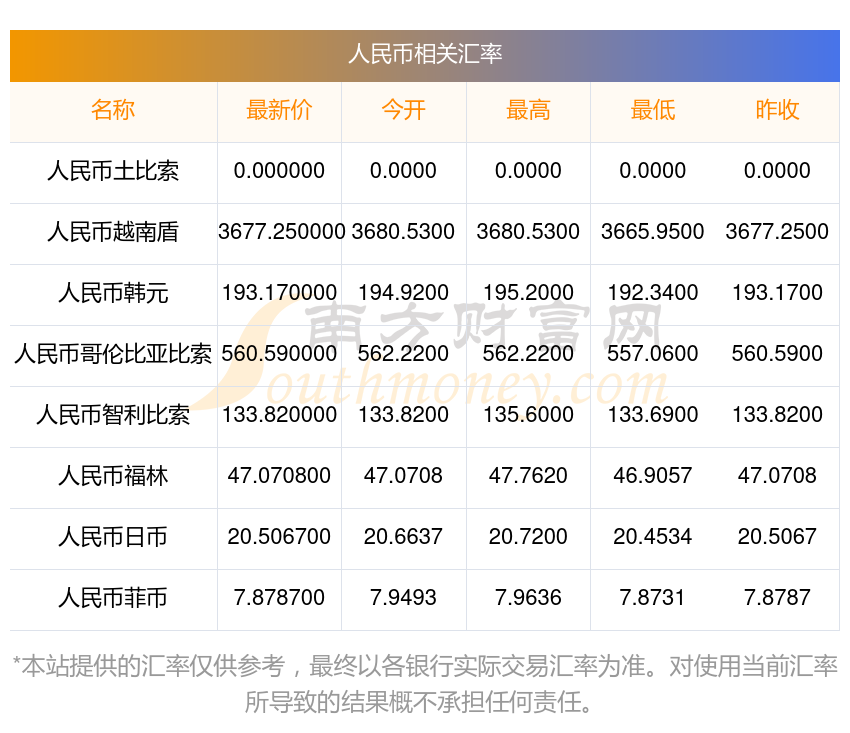Click the 人民币相关汇率 table title
The height and width of the screenshot is (733, 850).
point(425,54)
